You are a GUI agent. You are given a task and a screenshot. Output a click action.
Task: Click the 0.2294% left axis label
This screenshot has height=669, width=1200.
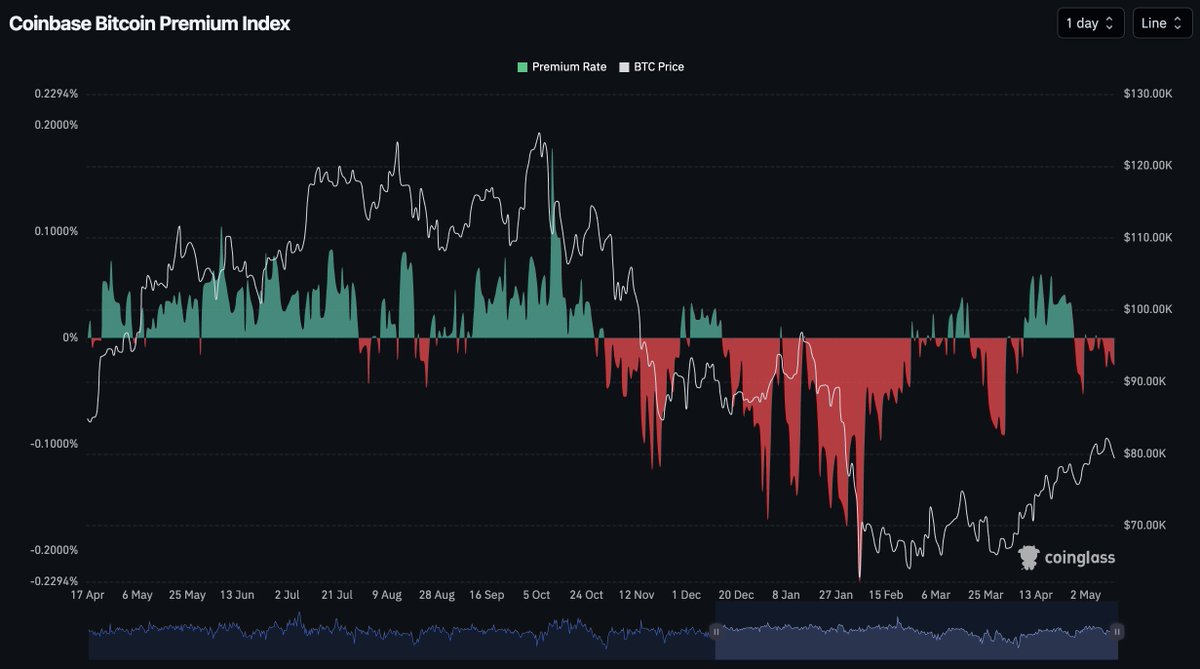[56, 94]
